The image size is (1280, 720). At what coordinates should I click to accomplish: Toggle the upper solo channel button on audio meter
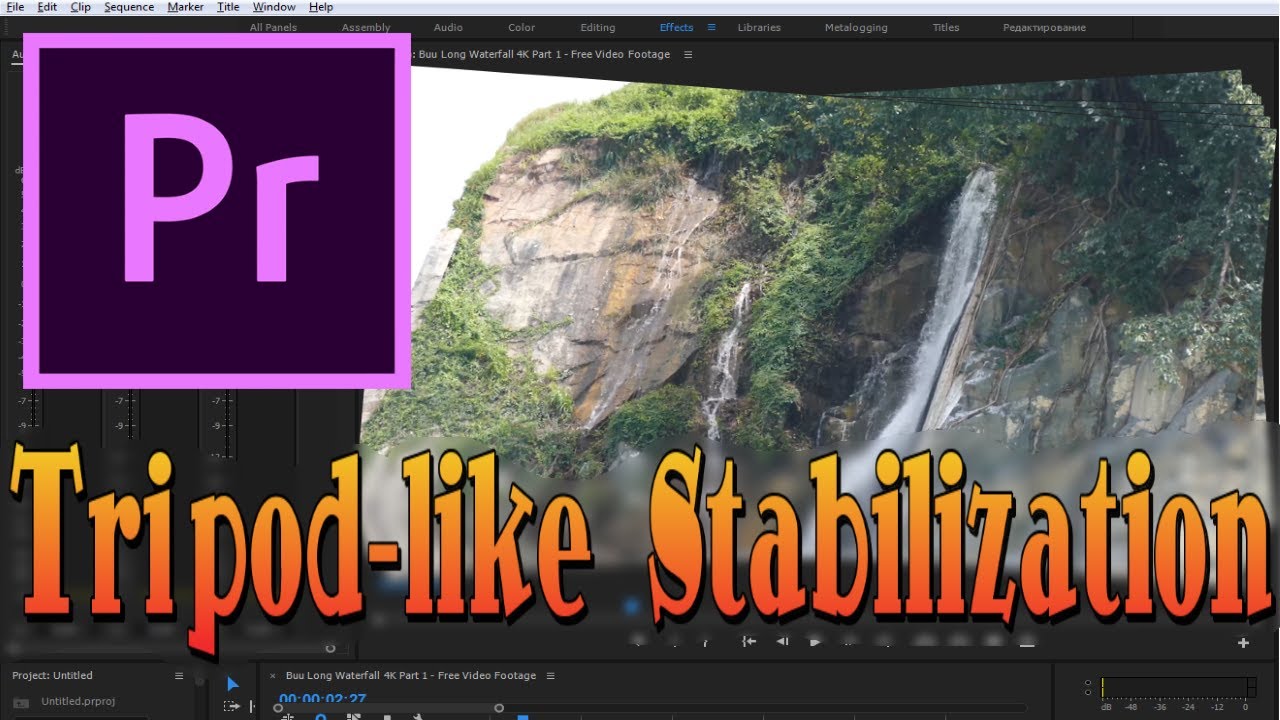tap(1088, 682)
